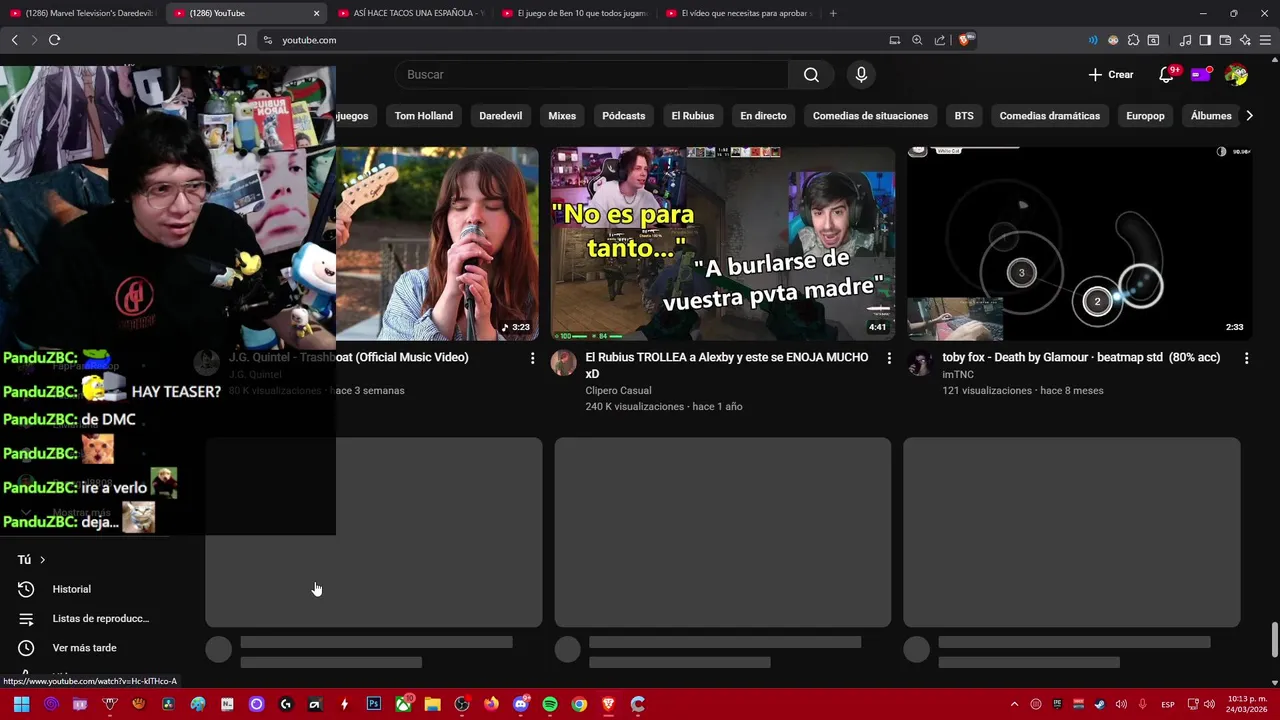Switch to El vídeo que necesitas tab

point(738,13)
